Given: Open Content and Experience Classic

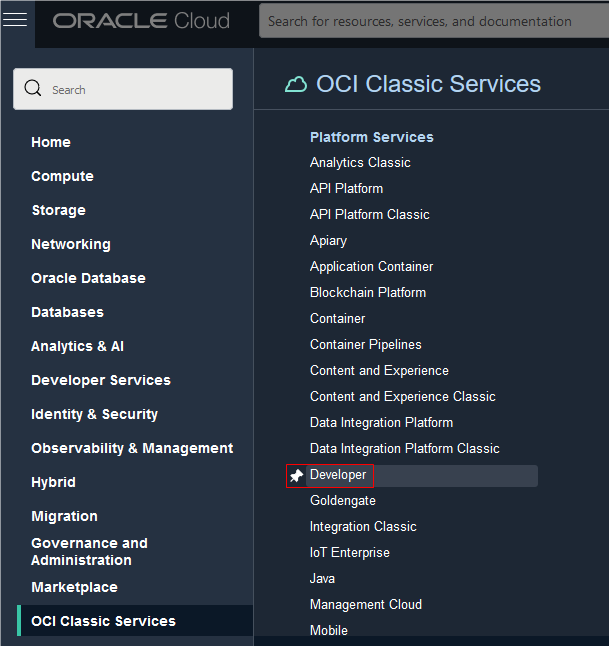Looking at the screenshot, I should (403, 396).
